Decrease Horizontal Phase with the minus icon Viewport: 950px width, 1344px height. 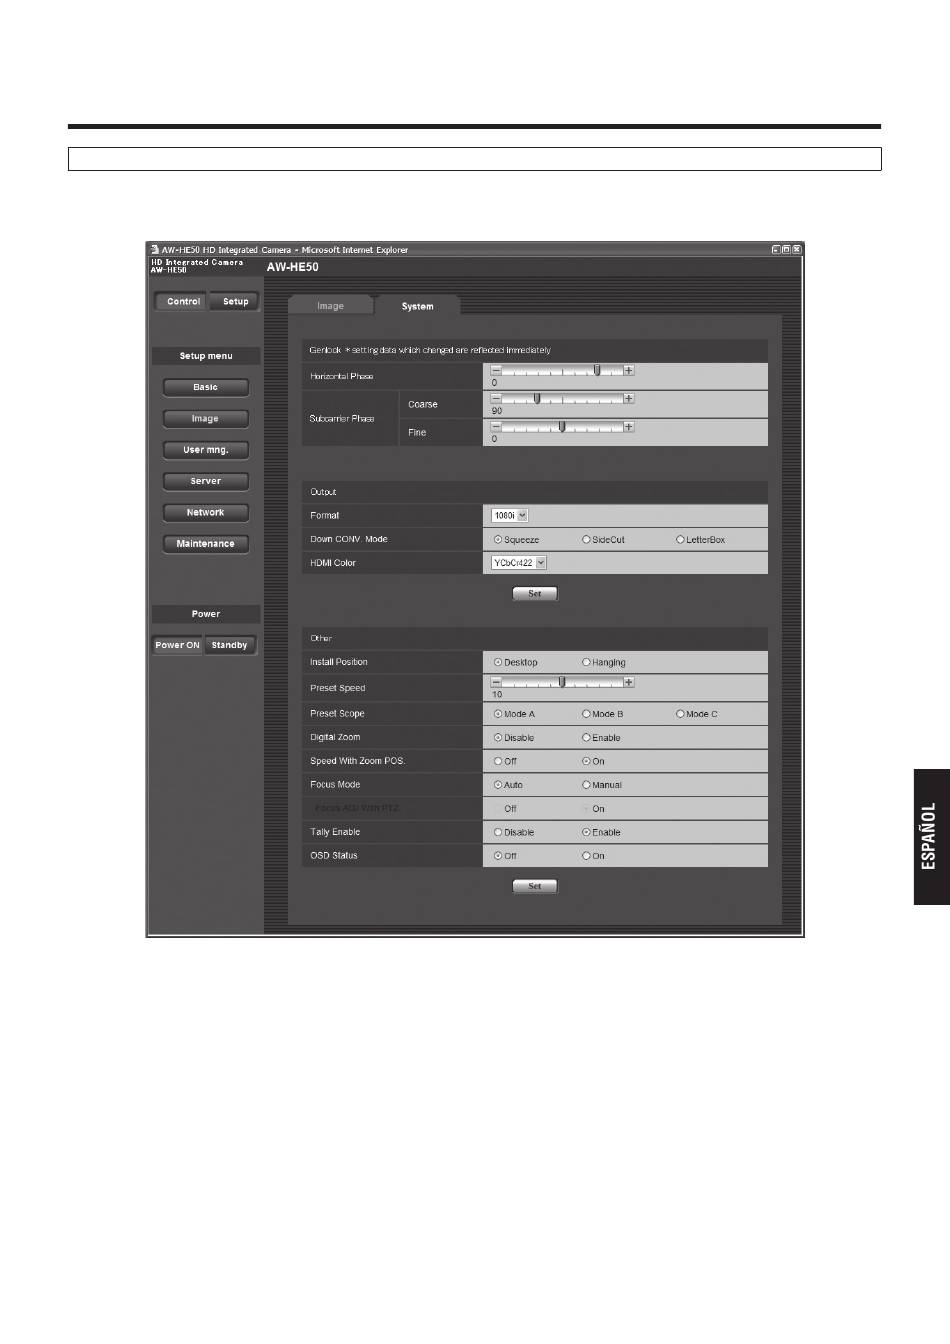click(x=496, y=370)
